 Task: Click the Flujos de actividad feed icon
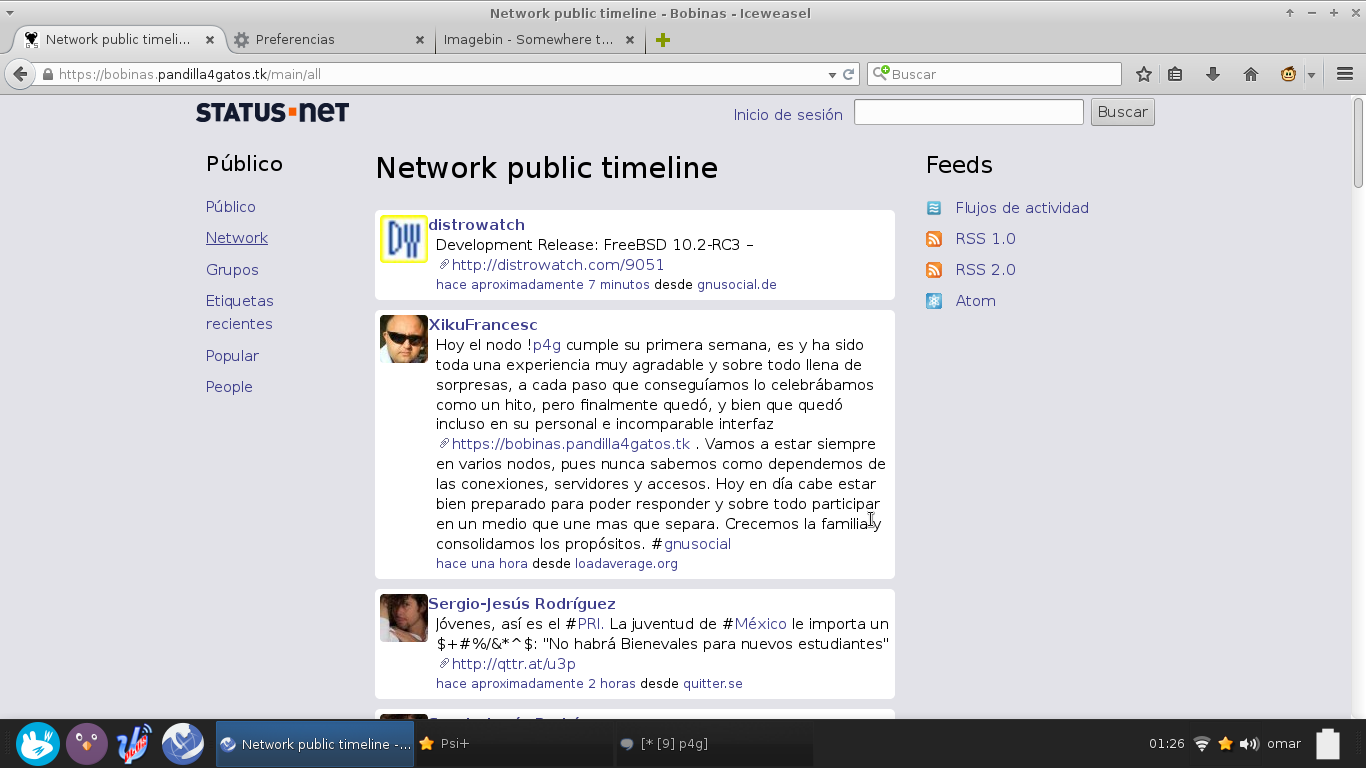(x=934, y=208)
